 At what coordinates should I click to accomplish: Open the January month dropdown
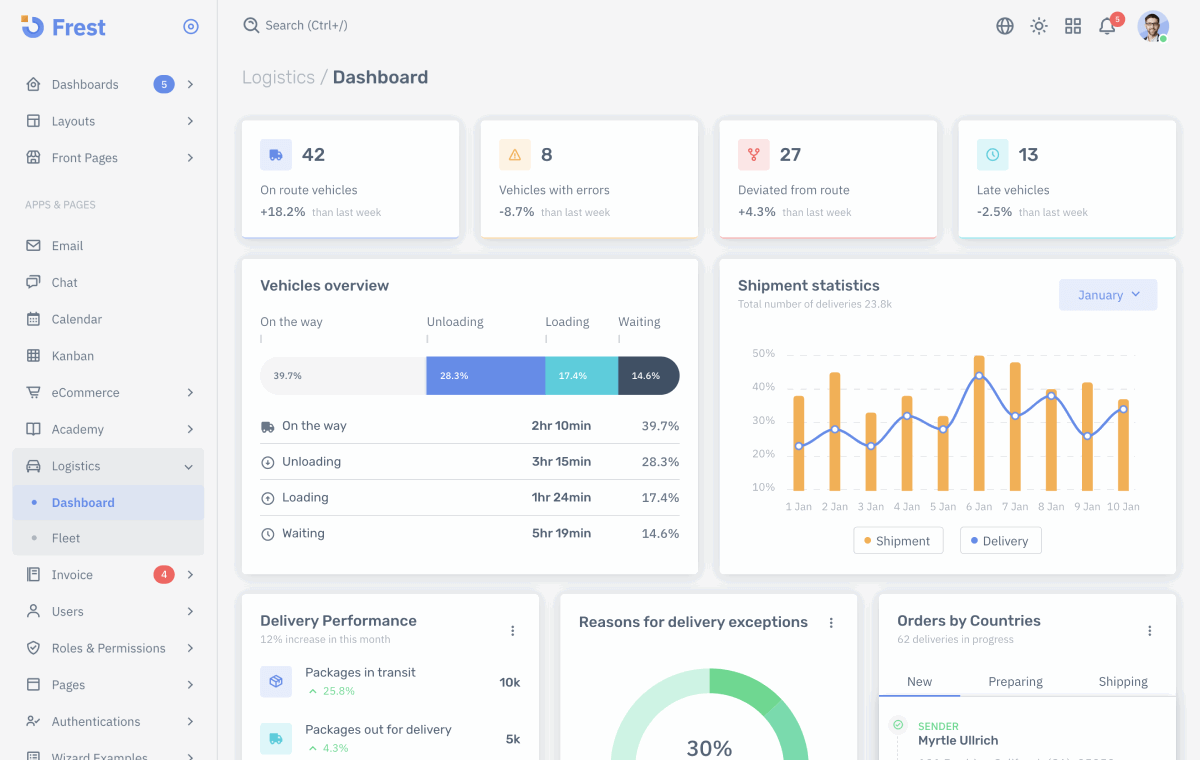tap(1108, 294)
